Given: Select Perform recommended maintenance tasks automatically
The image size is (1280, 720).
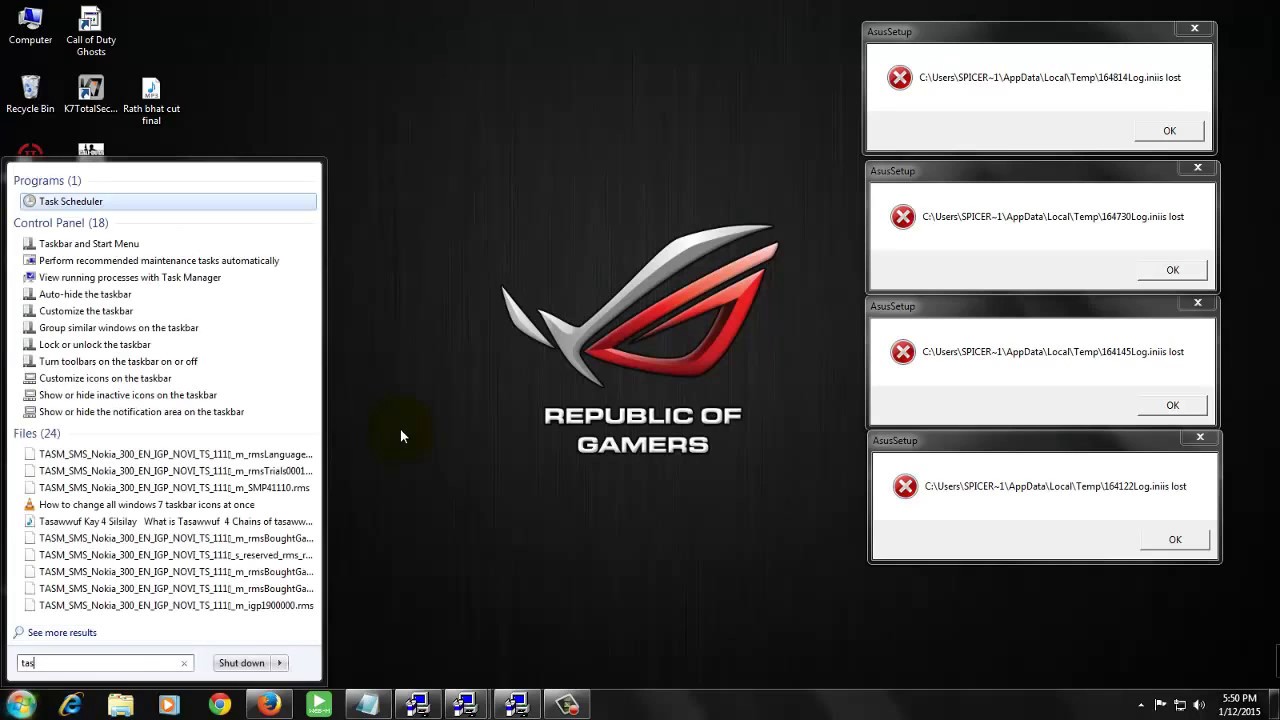Looking at the screenshot, I should (158, 261).
